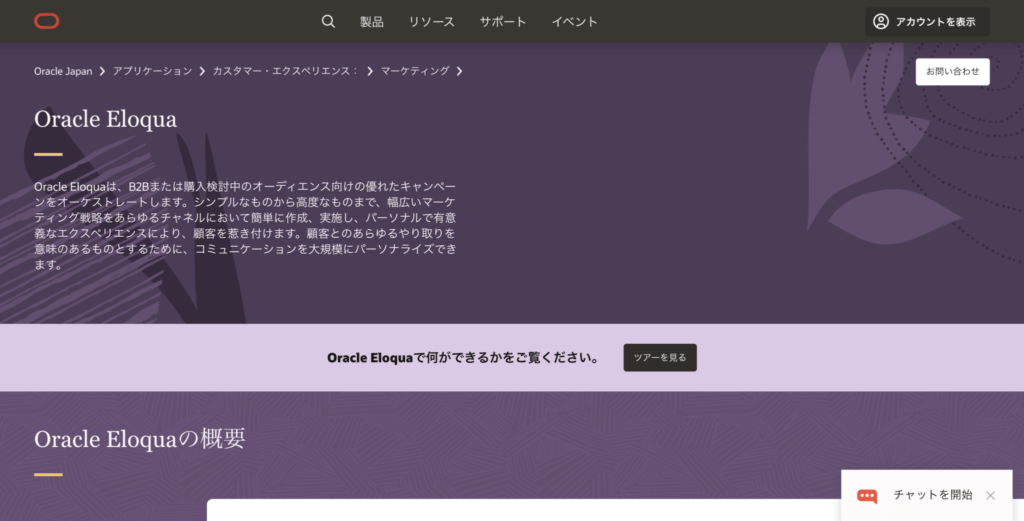Go to Oracle Japan breadcrumb link

63,71
